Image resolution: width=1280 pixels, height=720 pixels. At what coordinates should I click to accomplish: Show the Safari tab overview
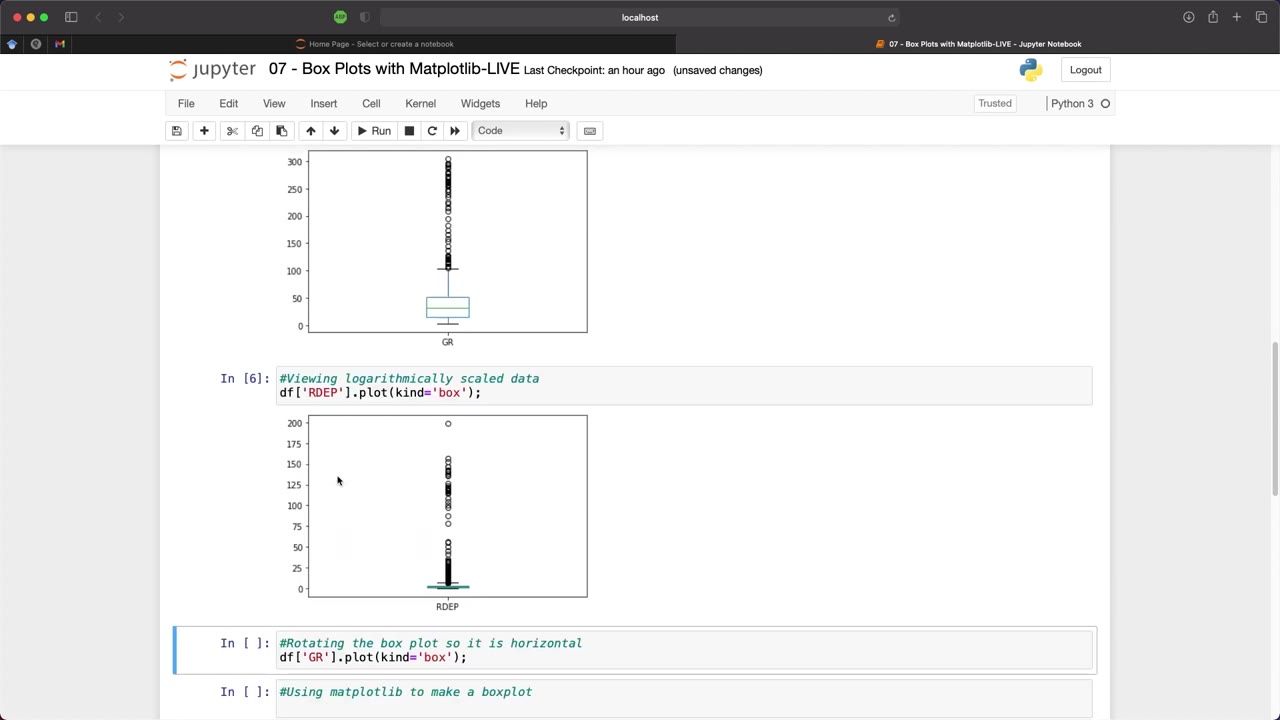click(1261, 17)
